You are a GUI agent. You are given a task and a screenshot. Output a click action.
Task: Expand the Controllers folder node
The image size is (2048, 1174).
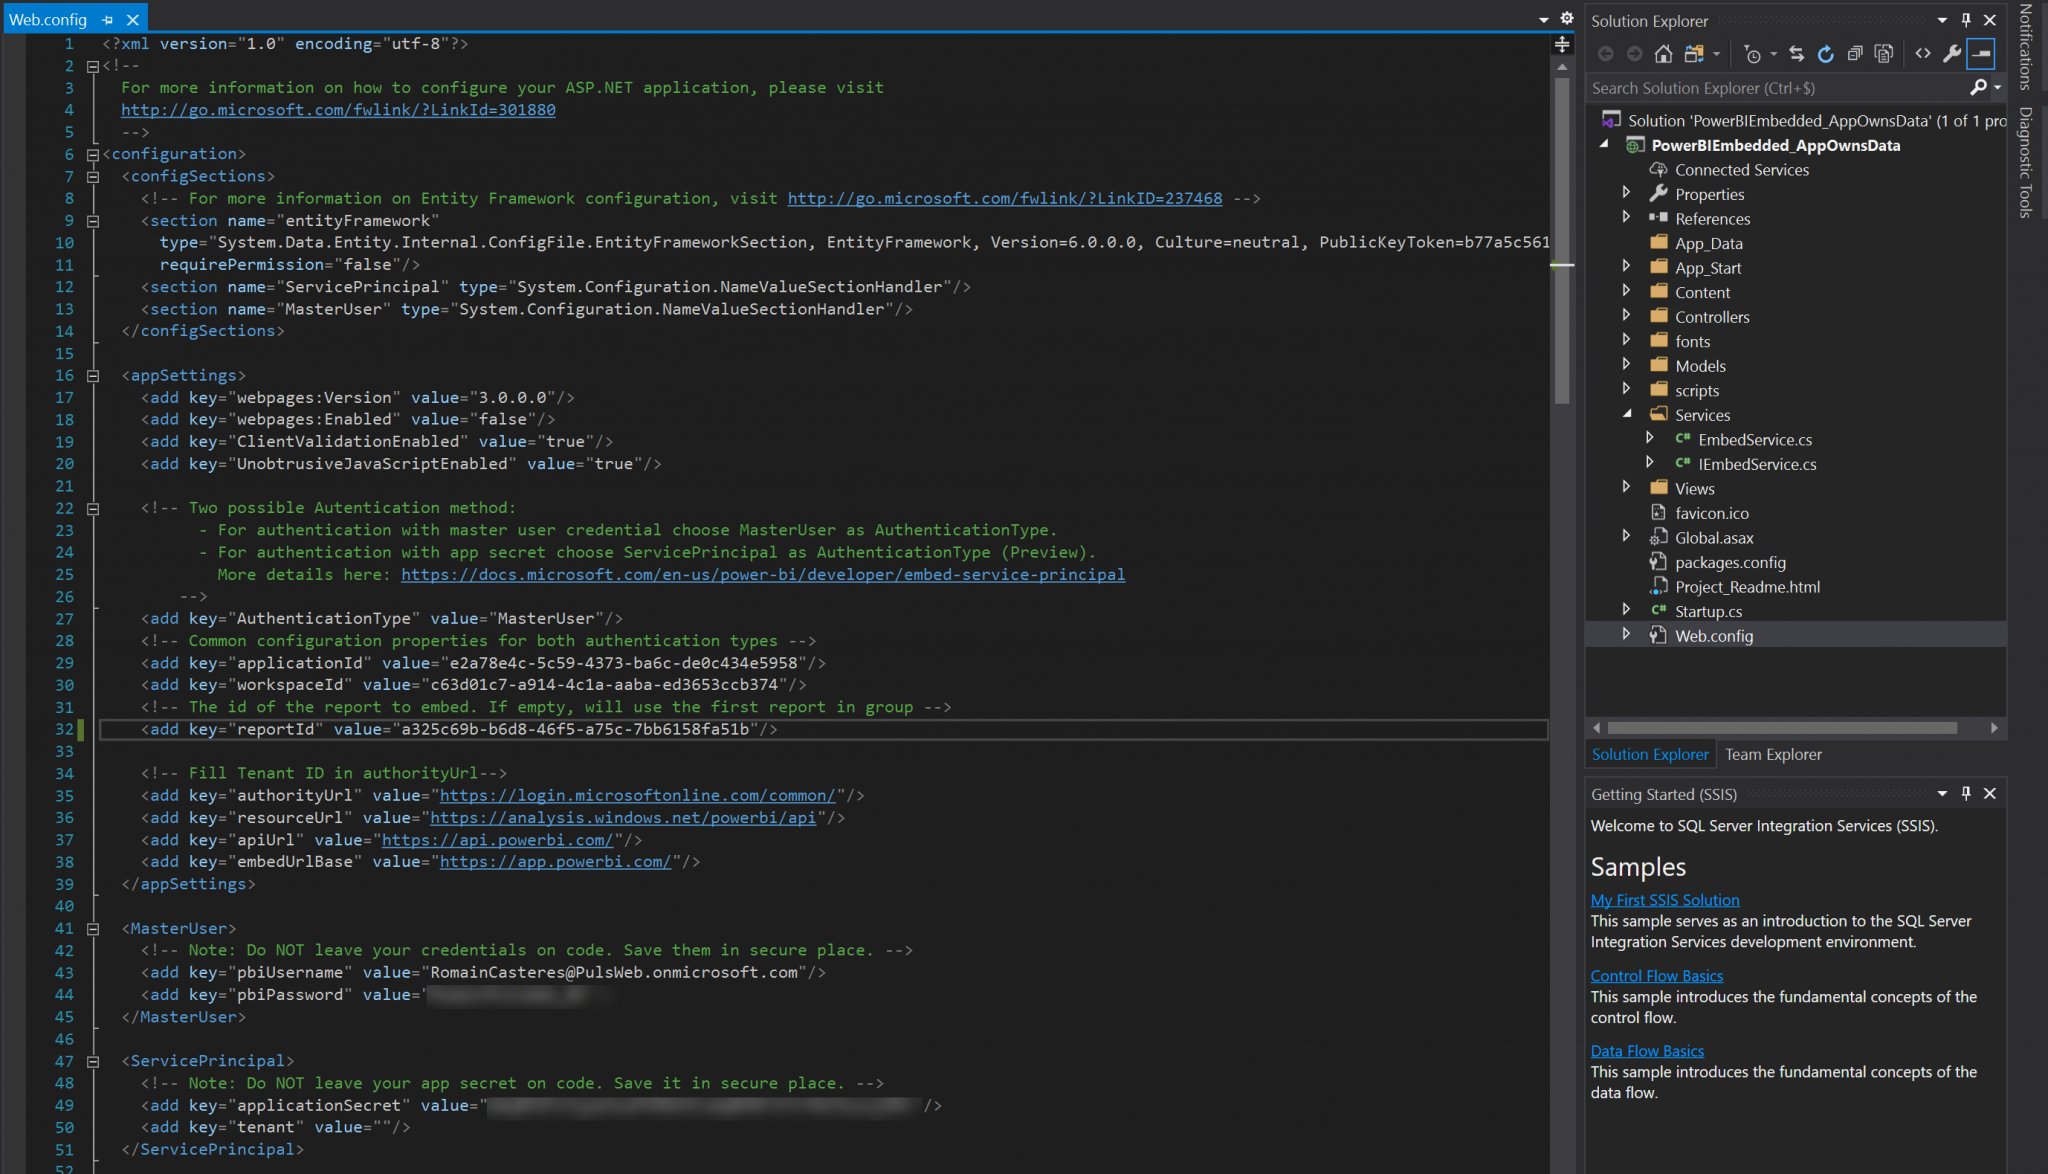click(x=1626, y=316)
